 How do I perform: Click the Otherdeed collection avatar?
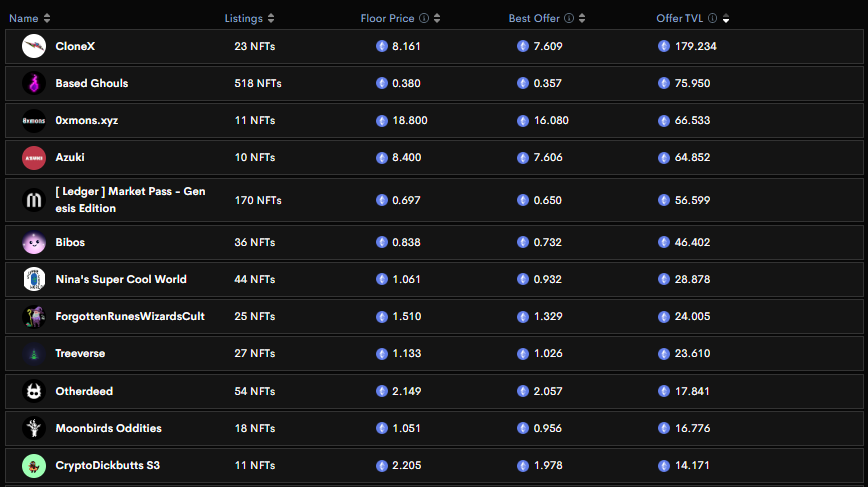tap(34, 391)
